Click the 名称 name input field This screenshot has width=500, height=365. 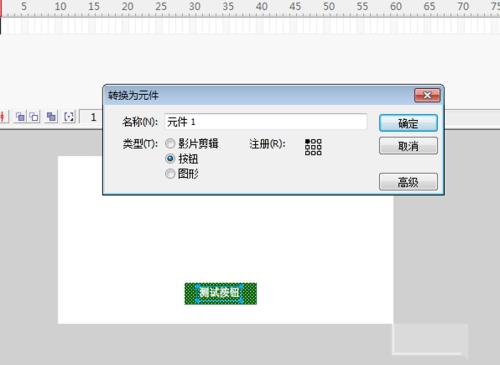[266, 122]
